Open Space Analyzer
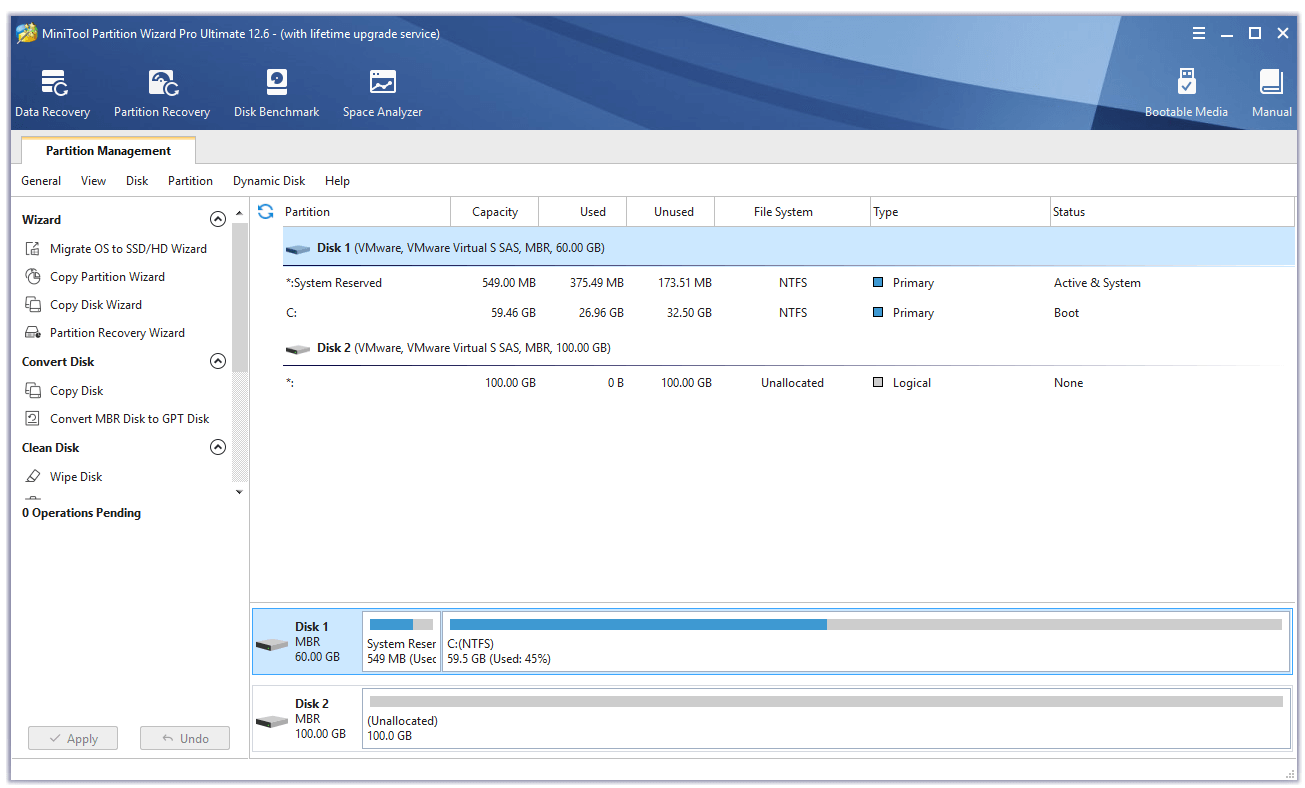 [x=382, y=94]
